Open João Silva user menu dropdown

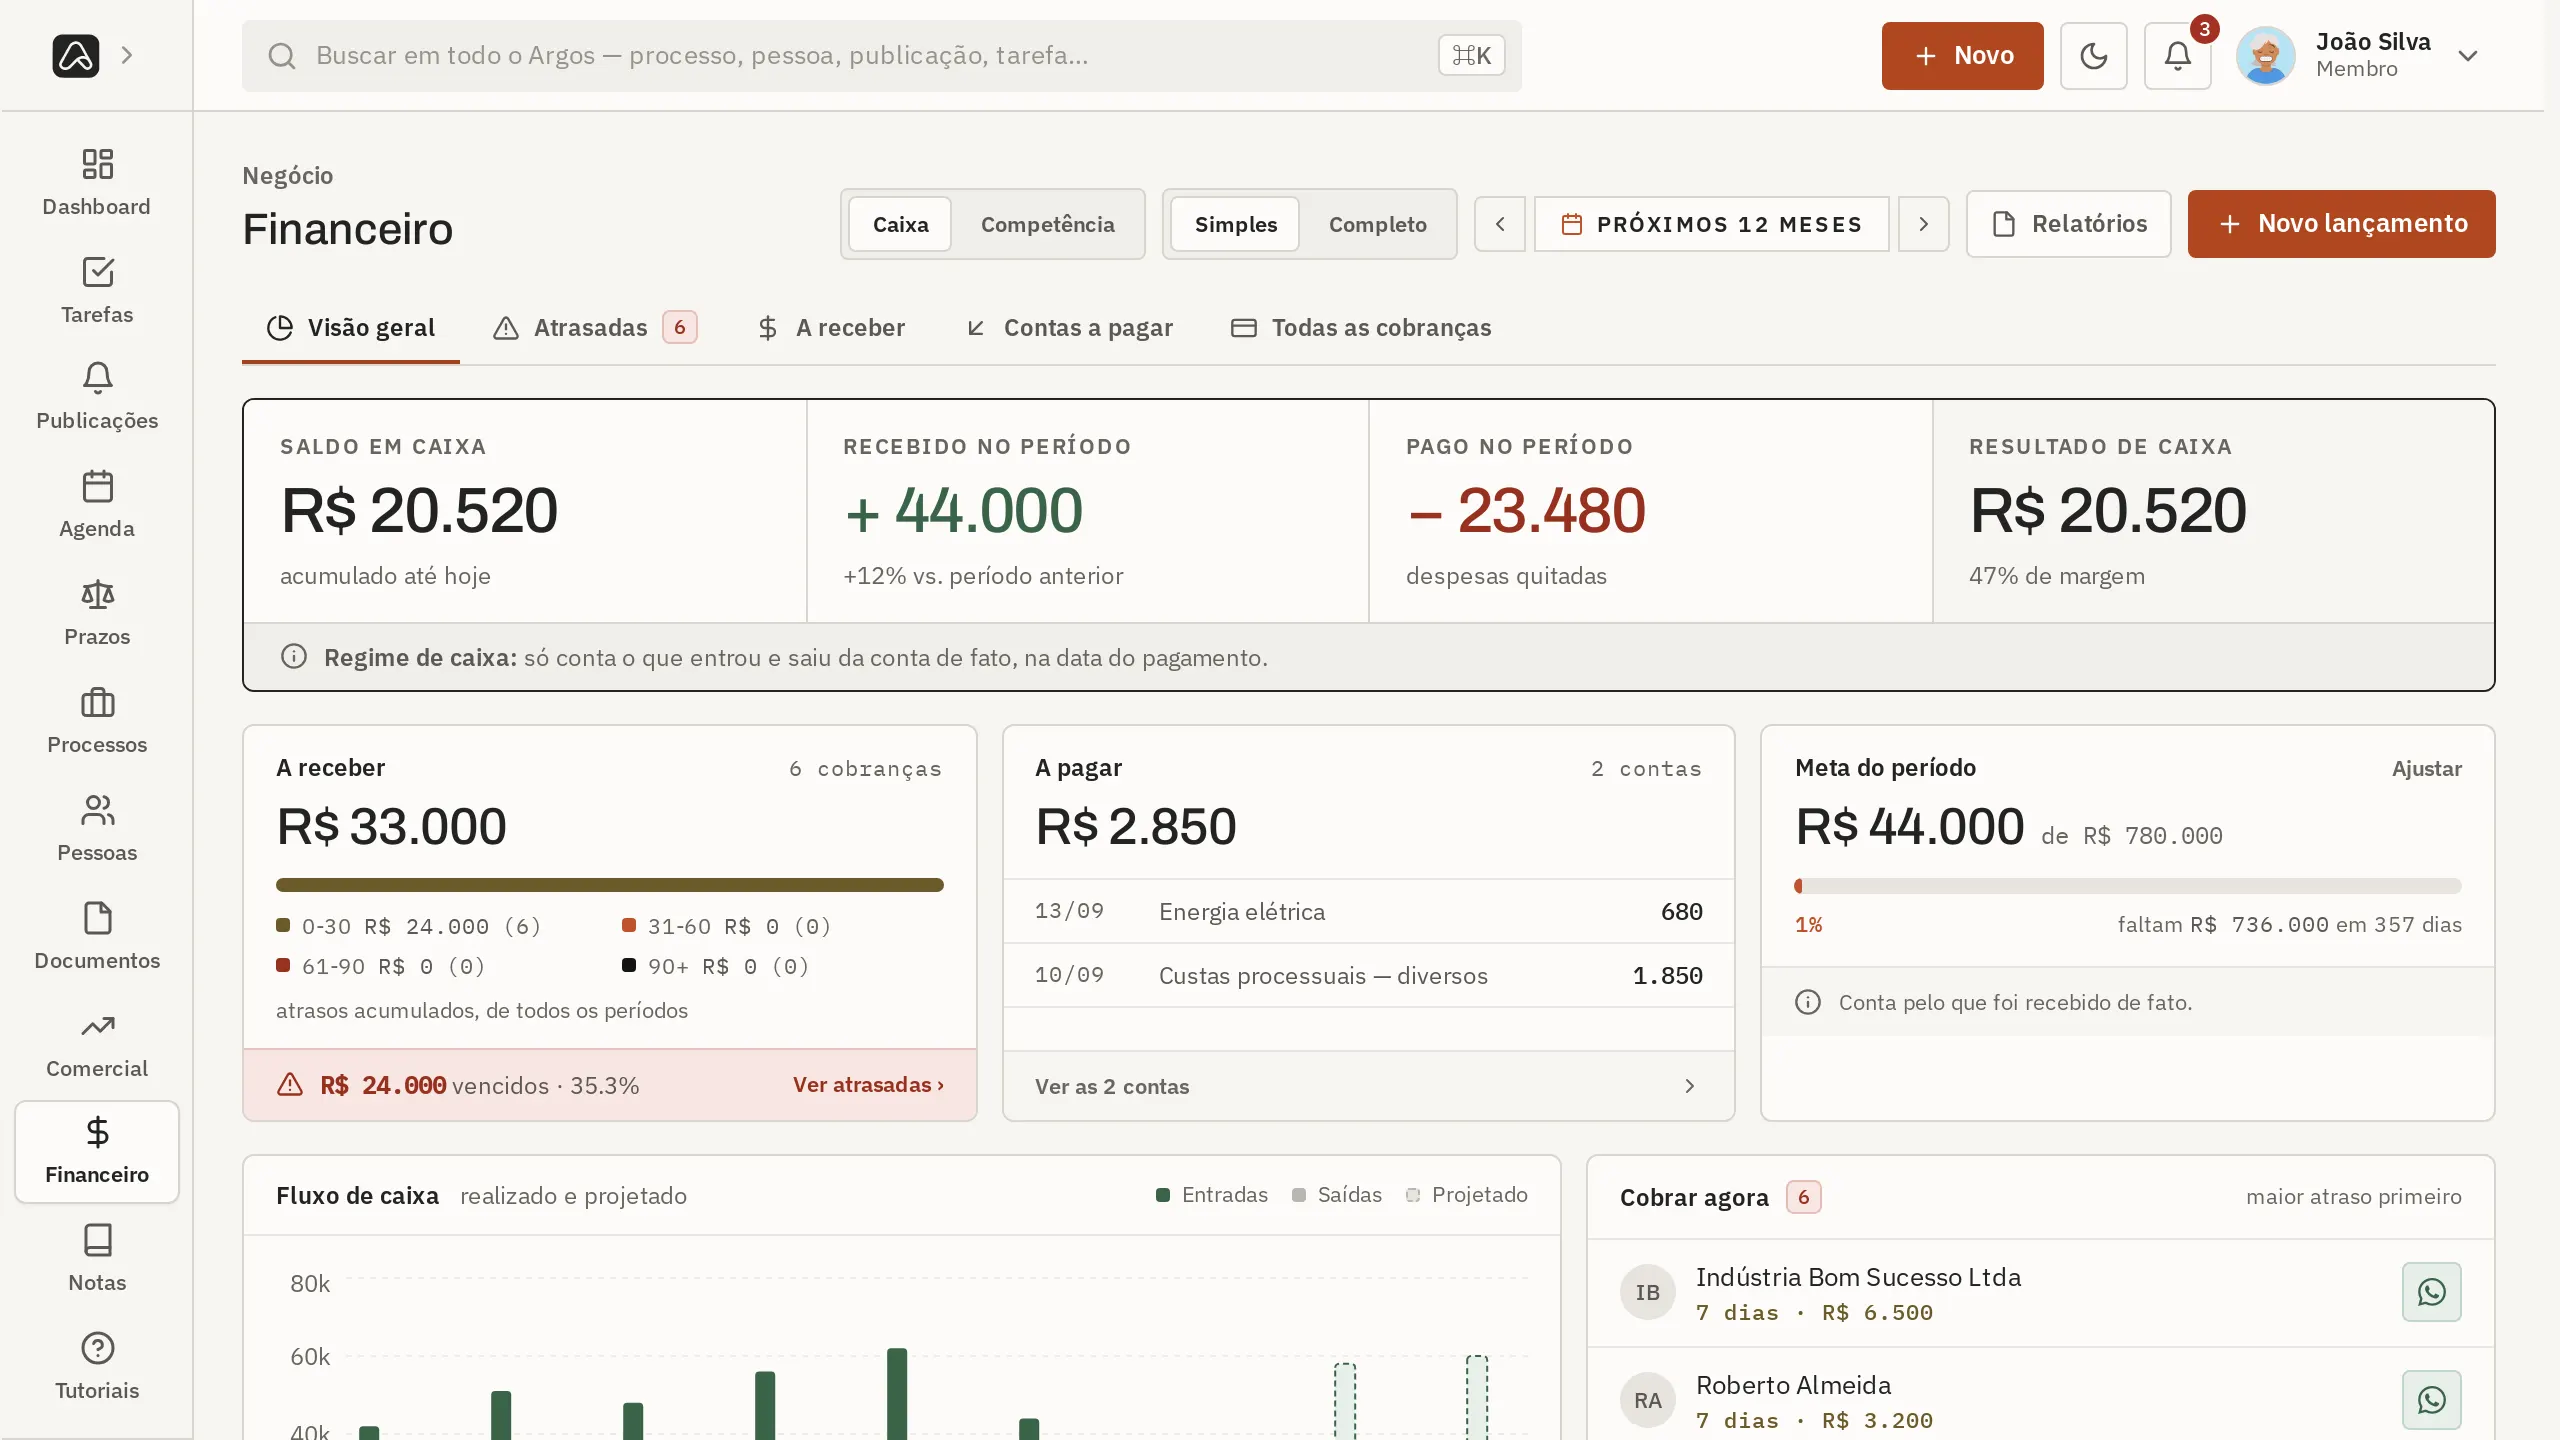tap(2359, 56)
